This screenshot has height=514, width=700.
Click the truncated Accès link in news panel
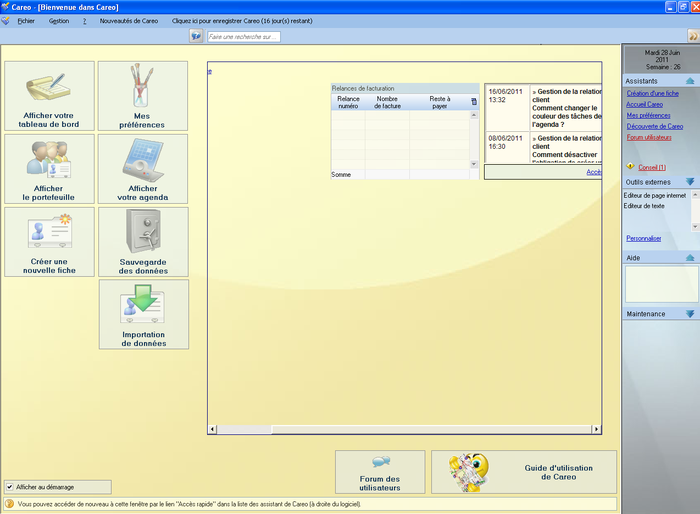point(594,172)
